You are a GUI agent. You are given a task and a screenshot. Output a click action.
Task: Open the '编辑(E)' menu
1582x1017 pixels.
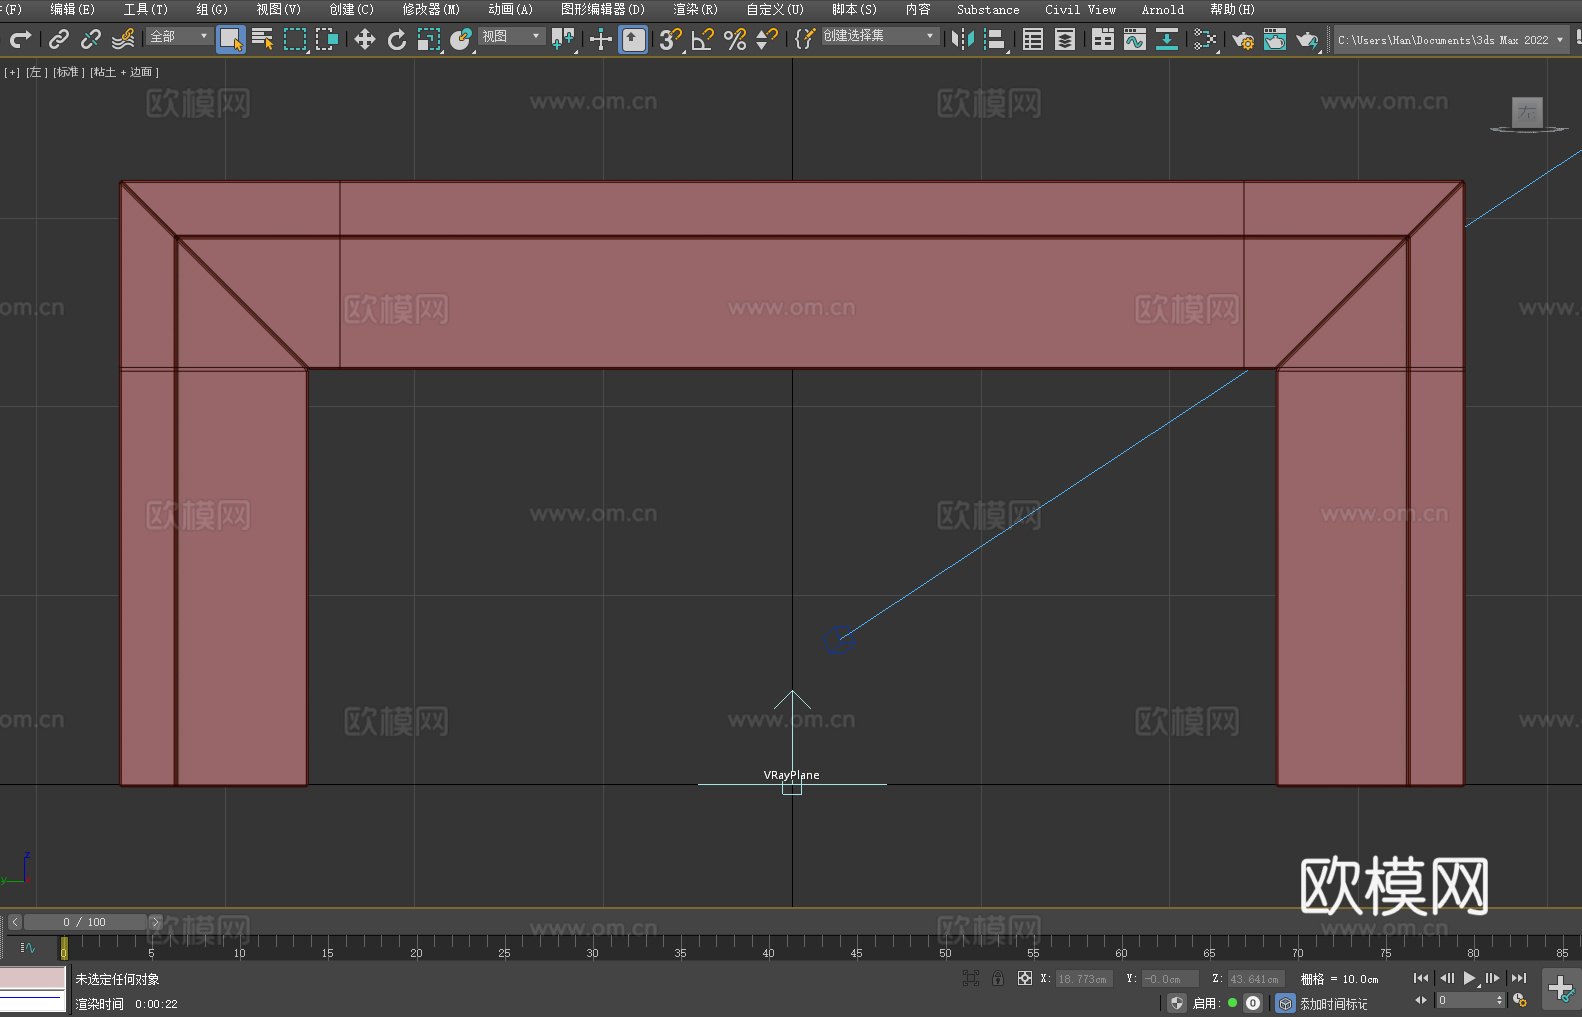72,9
